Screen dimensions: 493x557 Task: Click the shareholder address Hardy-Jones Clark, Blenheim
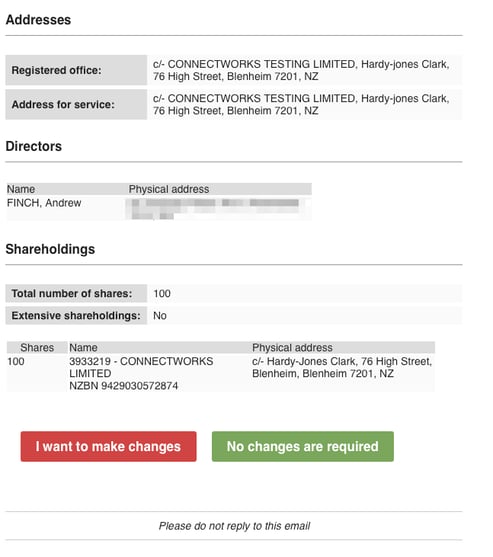pyautogui.click(x=342, y=367)
